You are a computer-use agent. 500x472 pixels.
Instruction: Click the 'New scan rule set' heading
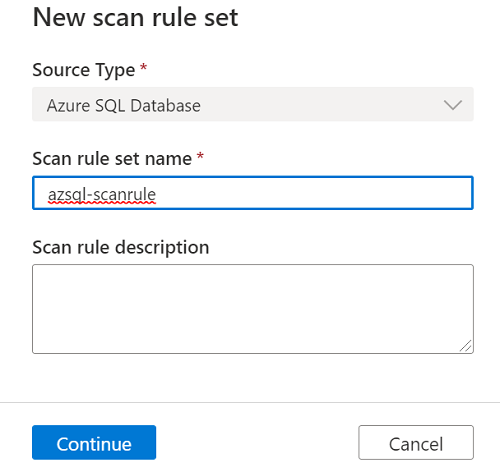point(135,17)
